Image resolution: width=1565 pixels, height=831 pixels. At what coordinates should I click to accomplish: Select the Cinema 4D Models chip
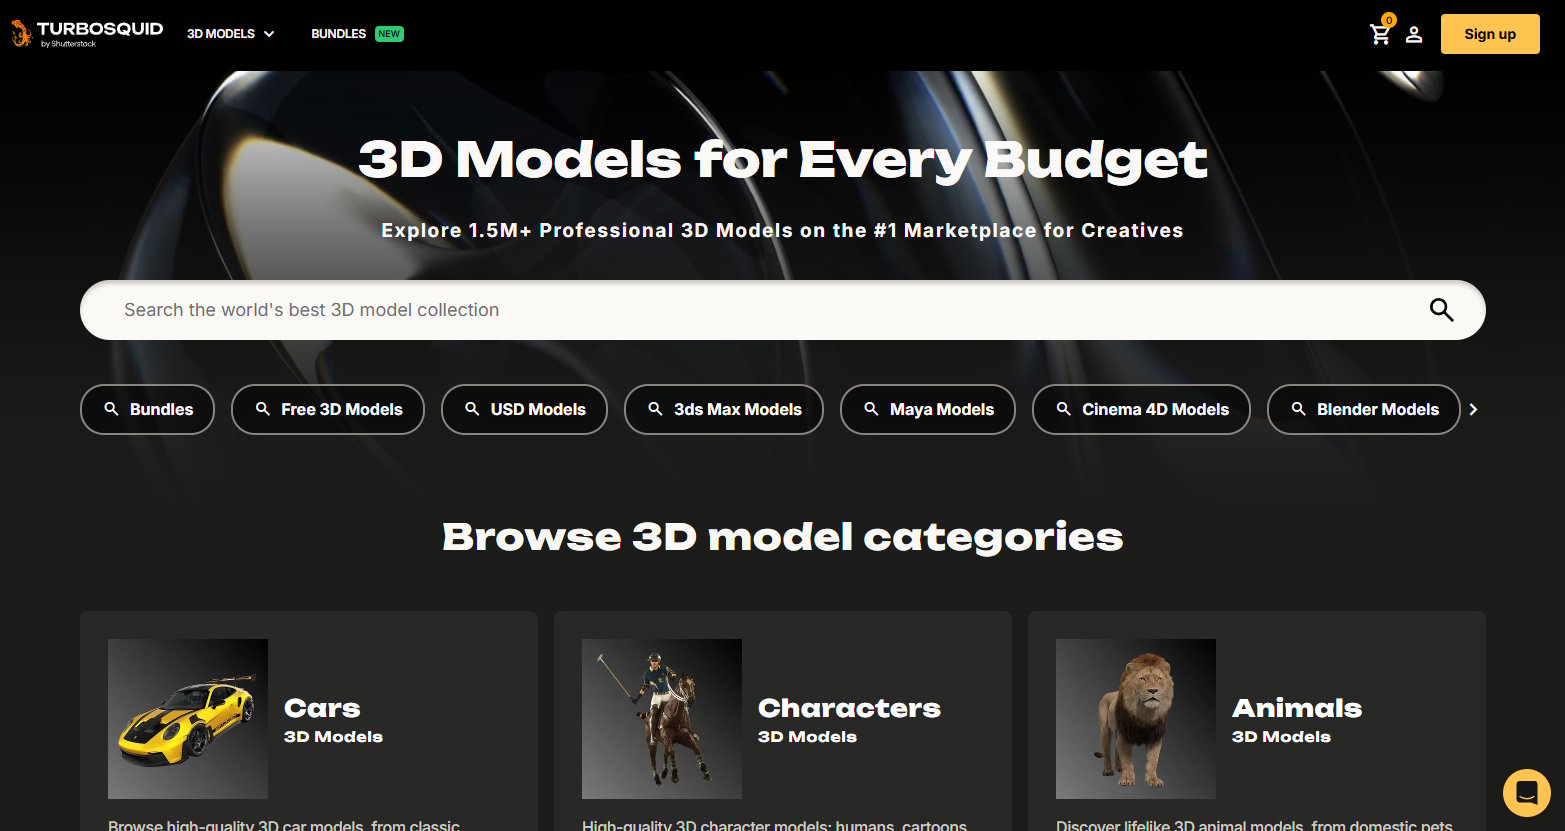(1141, 409)
